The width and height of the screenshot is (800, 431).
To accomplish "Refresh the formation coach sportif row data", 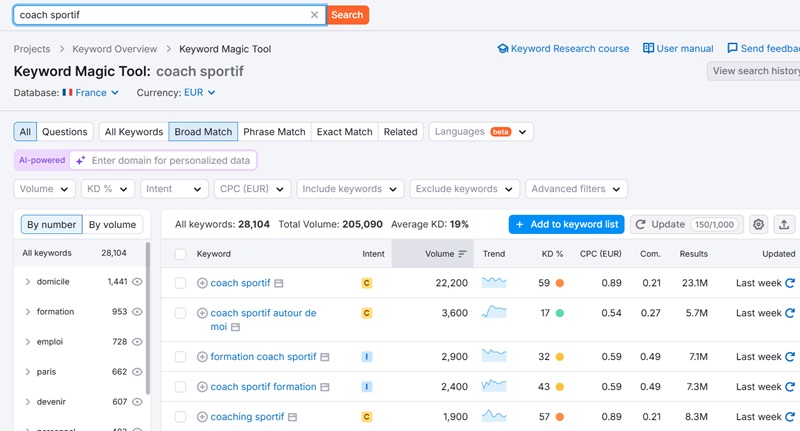I will 790,357.
